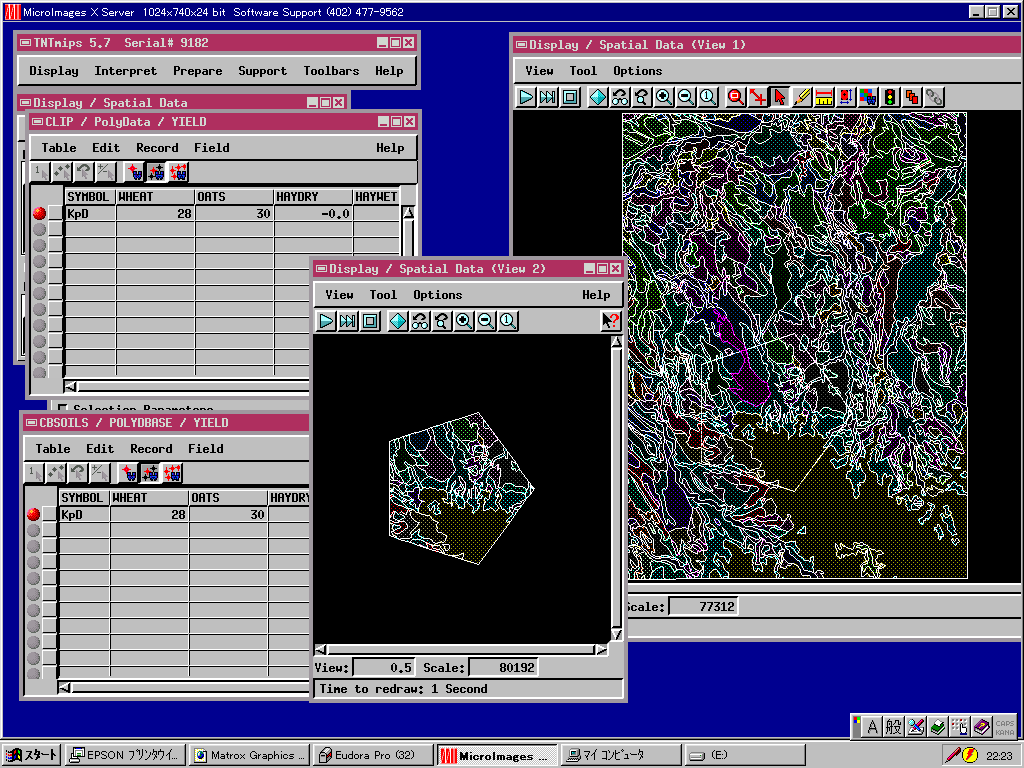Click the Redraw play icon in View 1
1024x768 pixels.
[527, 97]
